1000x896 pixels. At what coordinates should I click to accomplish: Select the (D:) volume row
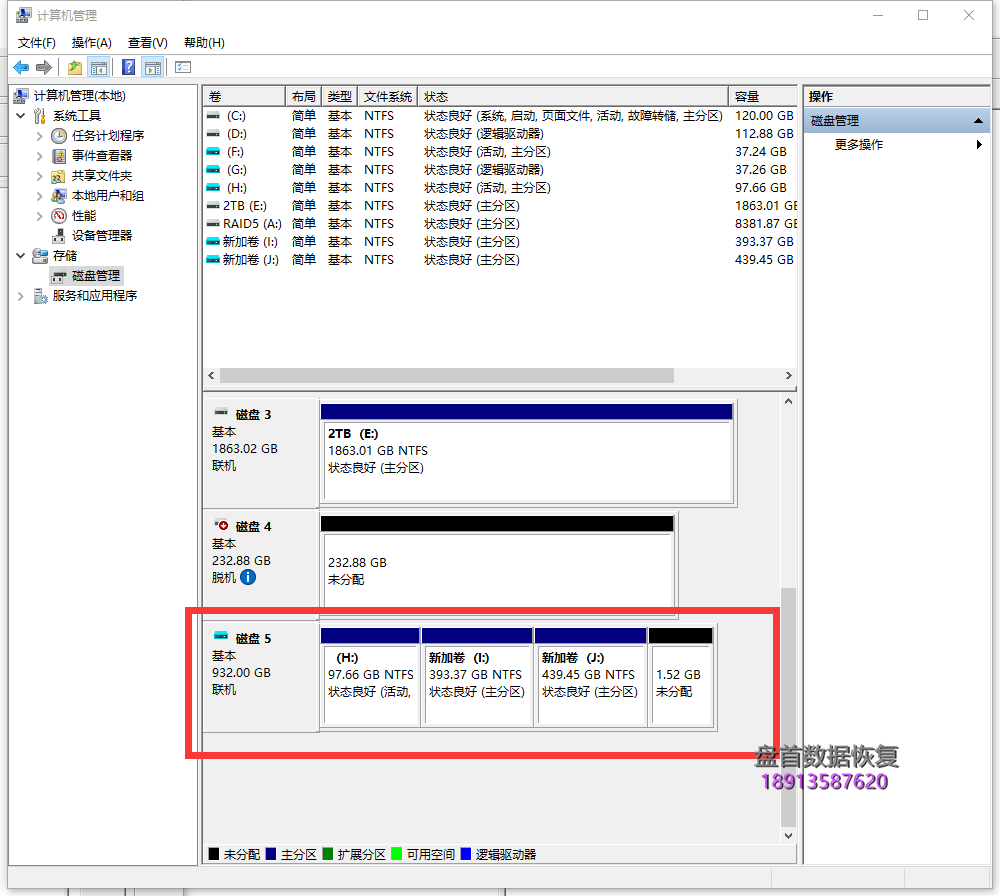(500, 133)
